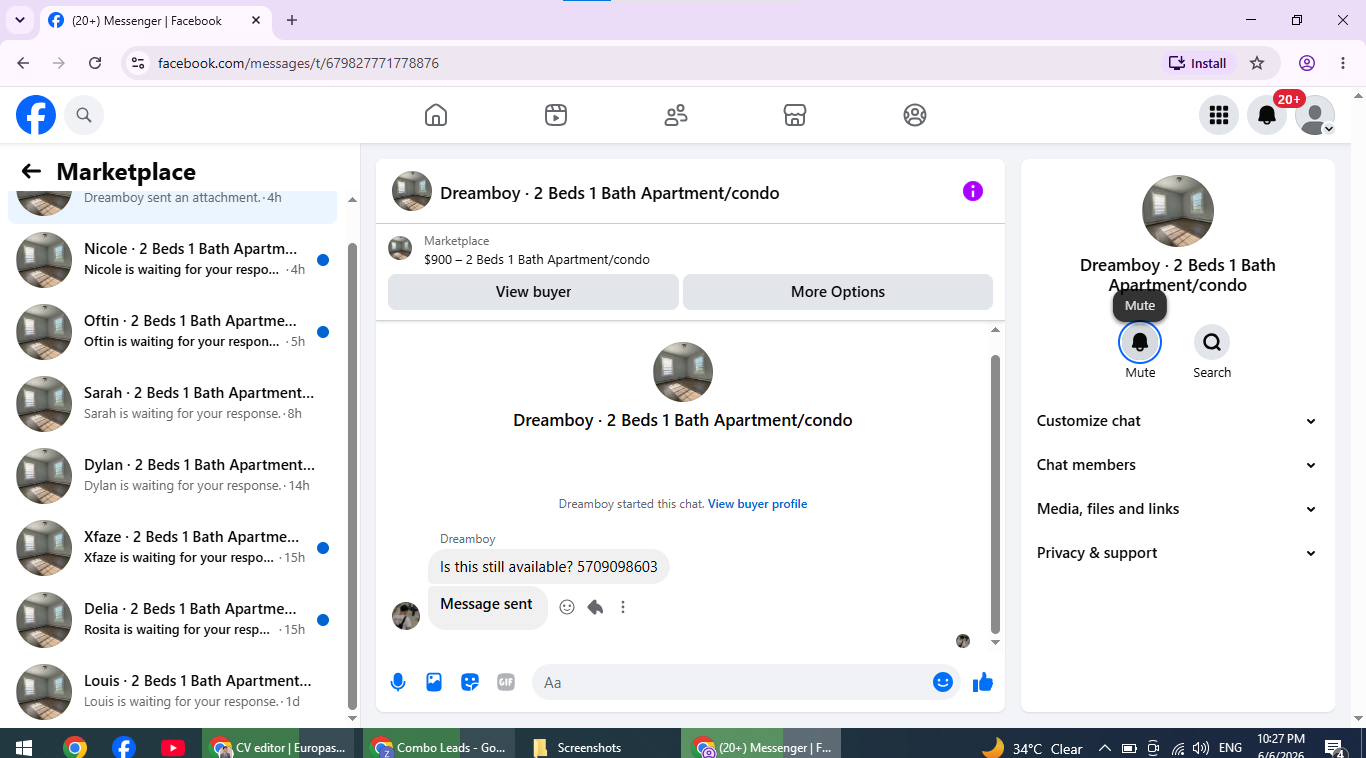Open a new browser tab
The height and width of the screenshot is (758, 1366).
tap(292, 20)
